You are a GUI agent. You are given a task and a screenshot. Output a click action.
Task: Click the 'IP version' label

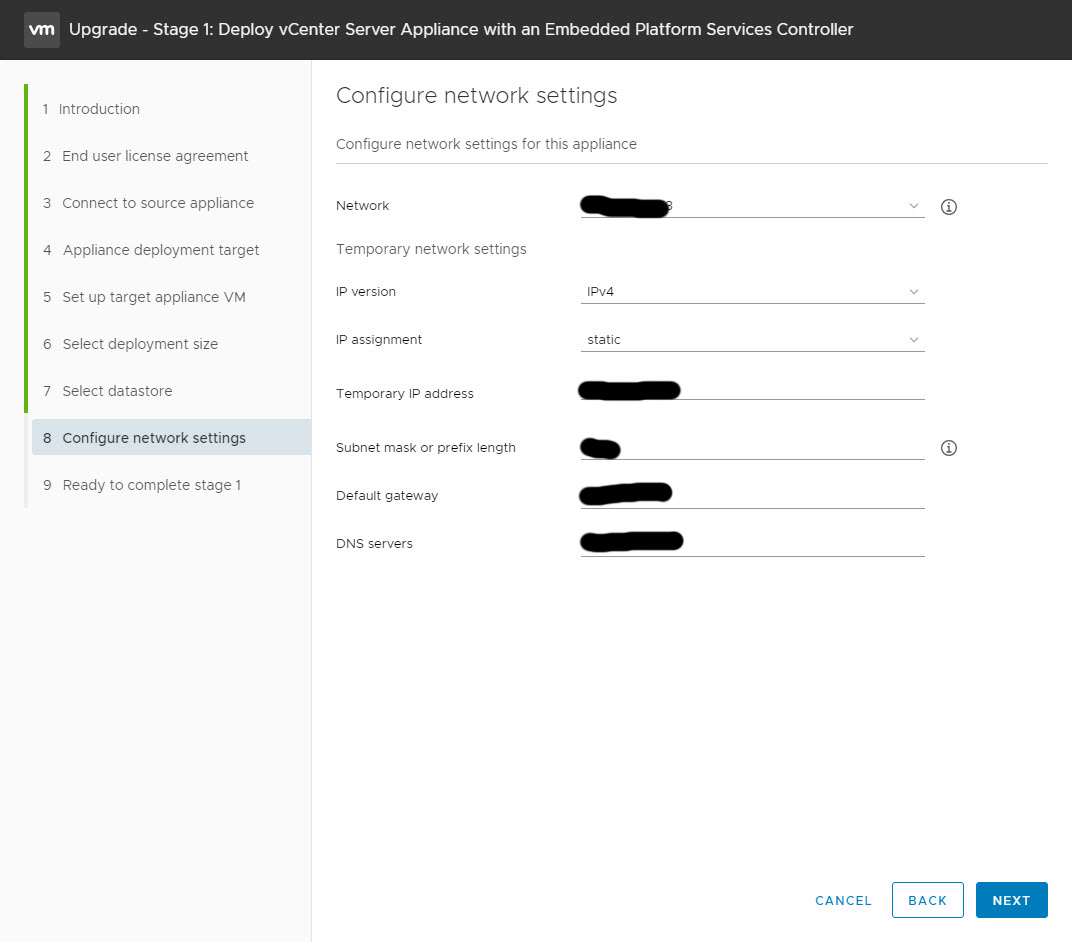[x=366, y=292]
